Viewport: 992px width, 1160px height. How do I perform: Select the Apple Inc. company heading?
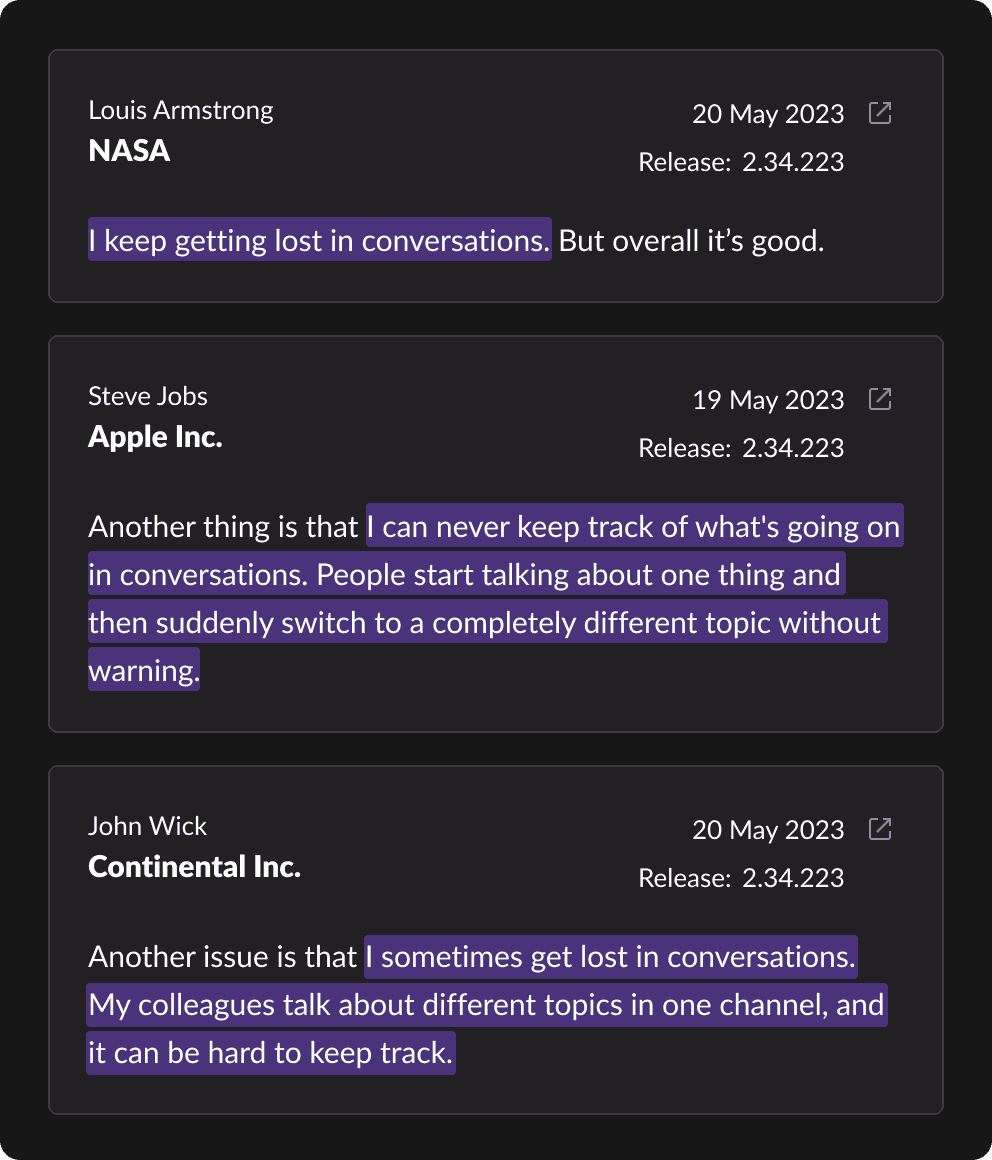(x=155, y=437)
